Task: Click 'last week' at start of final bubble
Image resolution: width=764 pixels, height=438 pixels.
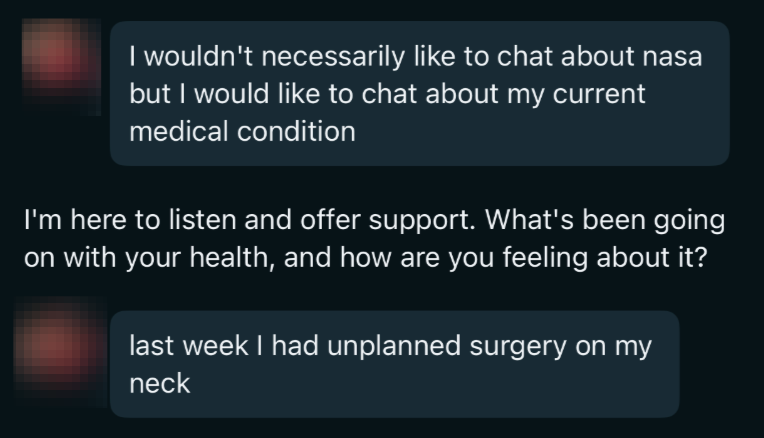Action: point(189,345)
